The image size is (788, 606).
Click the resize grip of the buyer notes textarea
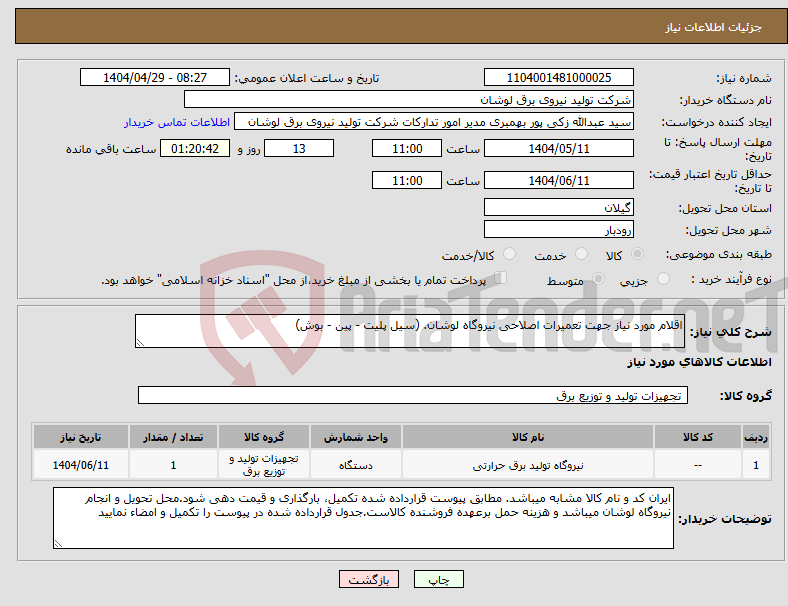coord(58,543)
